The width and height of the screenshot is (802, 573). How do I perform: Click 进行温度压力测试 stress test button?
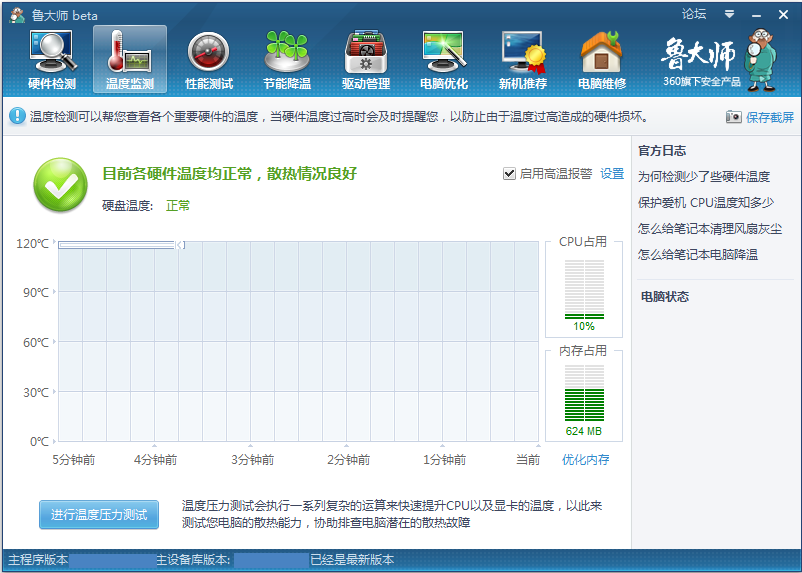(99, 515)
